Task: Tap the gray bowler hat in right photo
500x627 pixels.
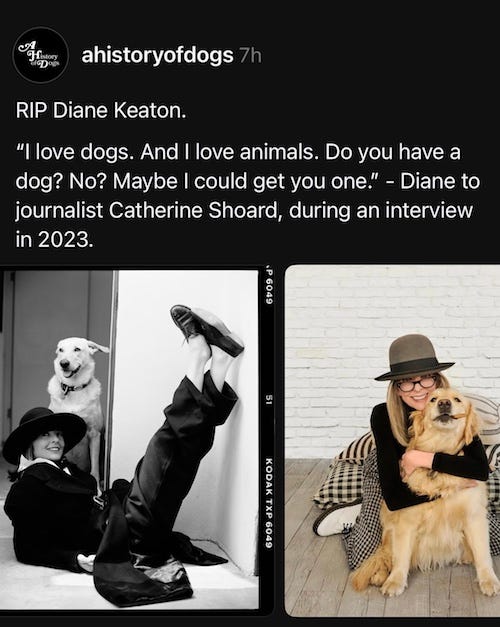Action: (414, 357)
